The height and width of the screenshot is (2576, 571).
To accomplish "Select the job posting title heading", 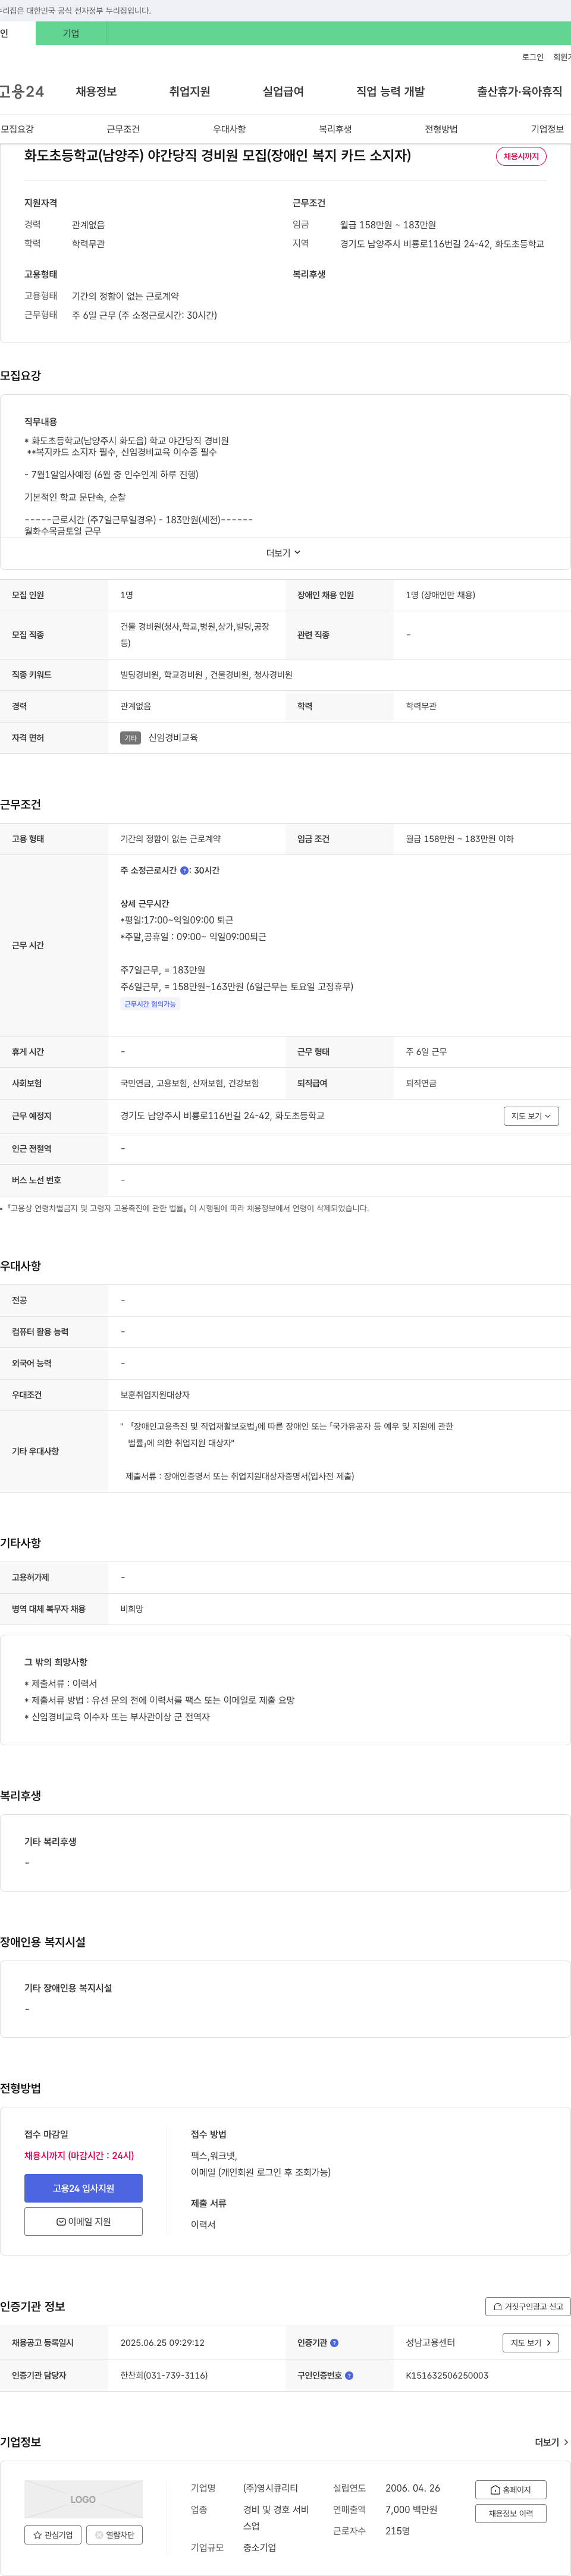I will (x=217, y=156).
